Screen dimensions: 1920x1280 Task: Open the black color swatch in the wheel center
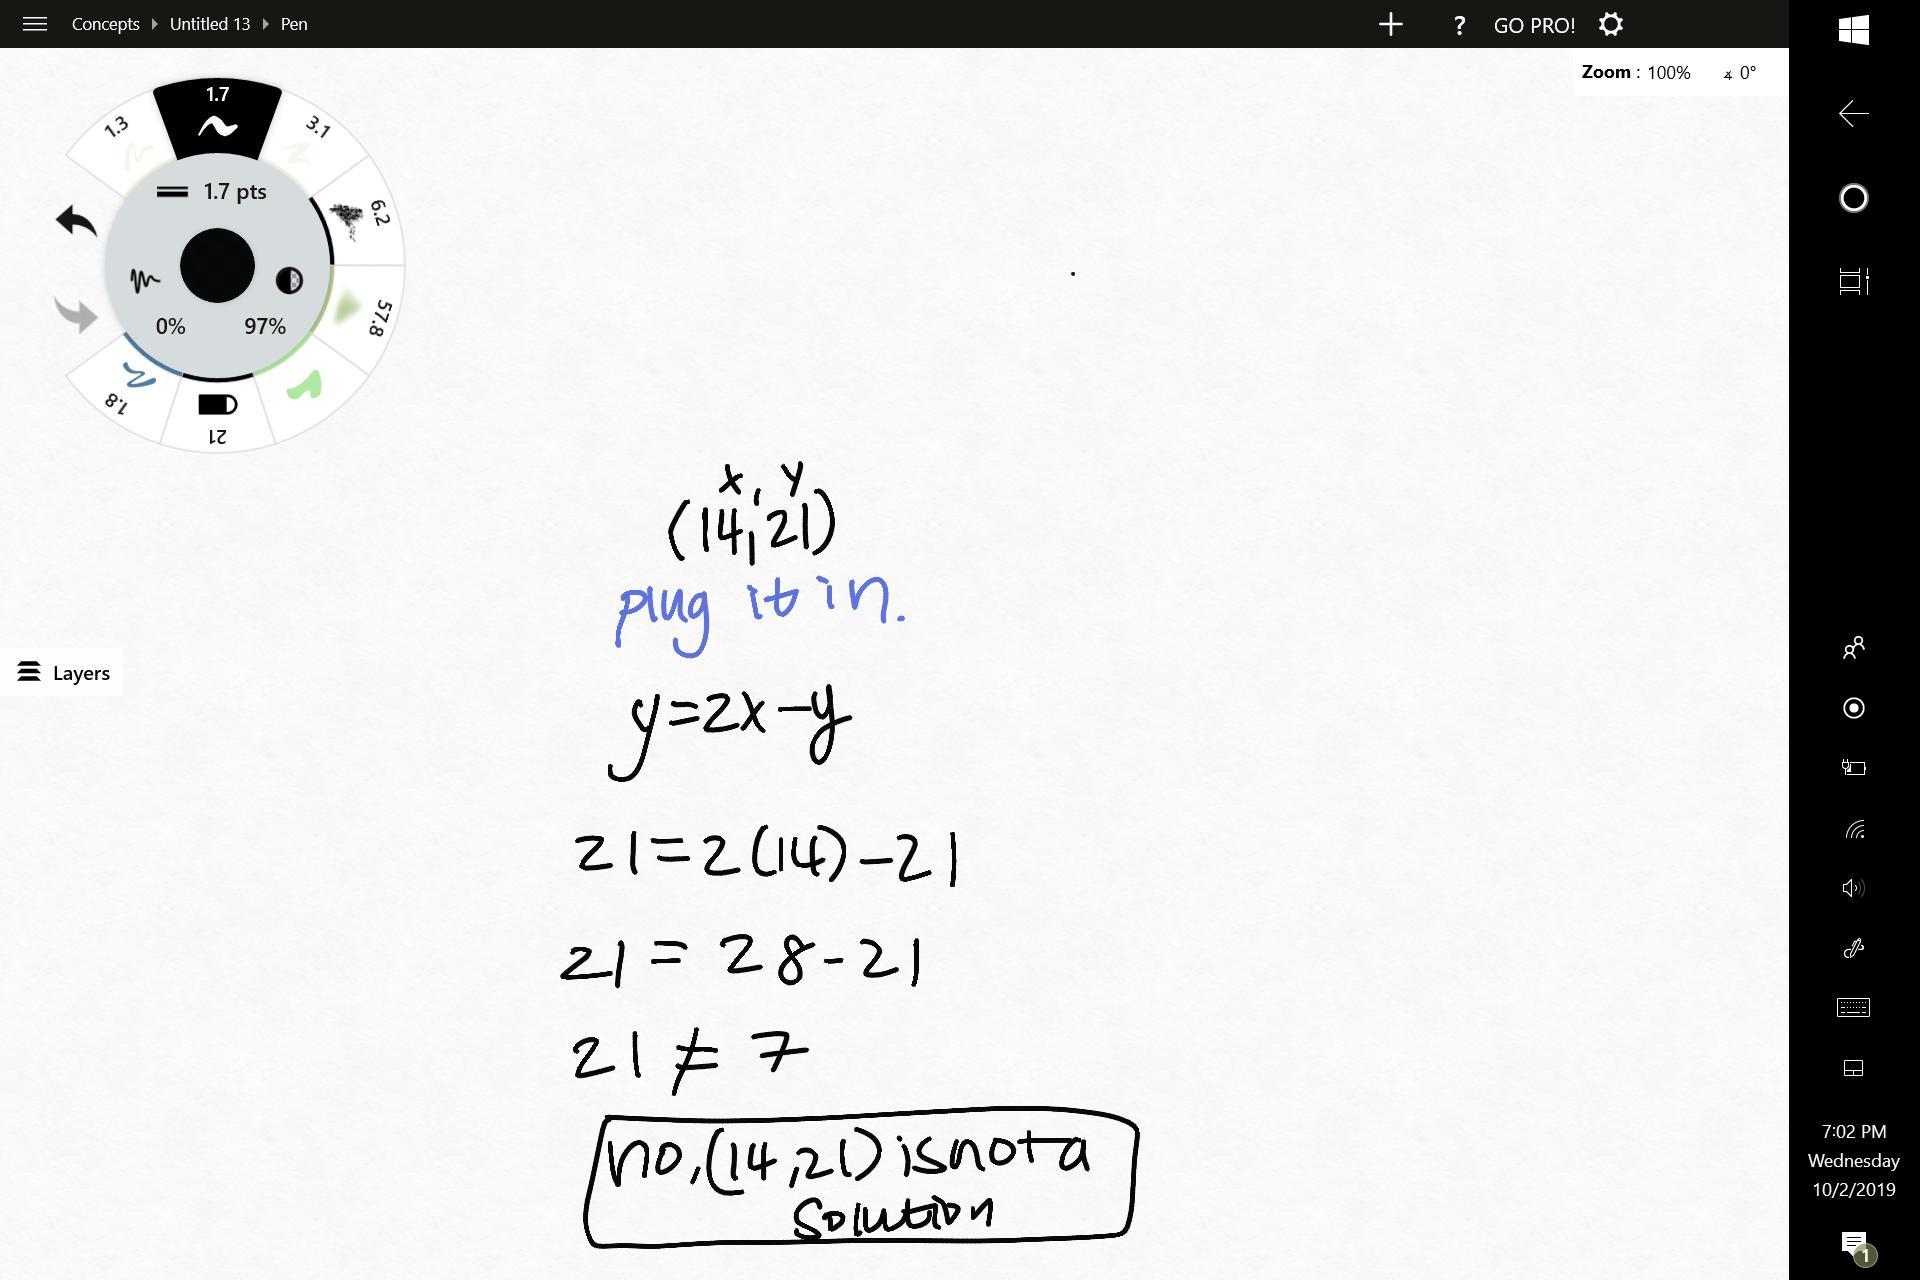click(x=217, y=266)
